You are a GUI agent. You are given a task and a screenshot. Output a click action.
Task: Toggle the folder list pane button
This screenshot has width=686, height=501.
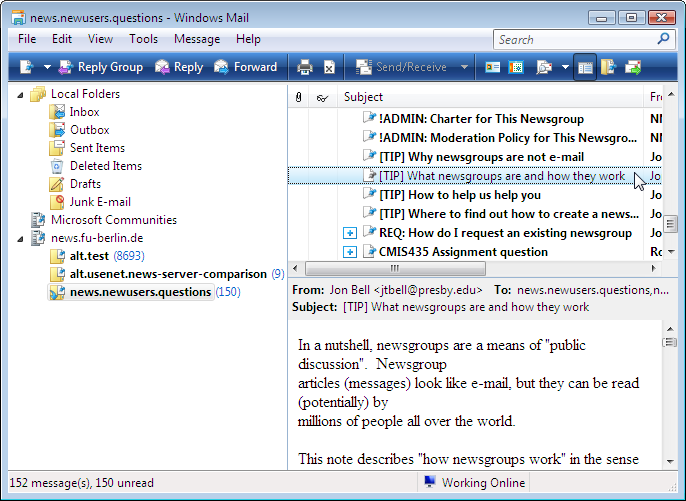click(585, 67)
